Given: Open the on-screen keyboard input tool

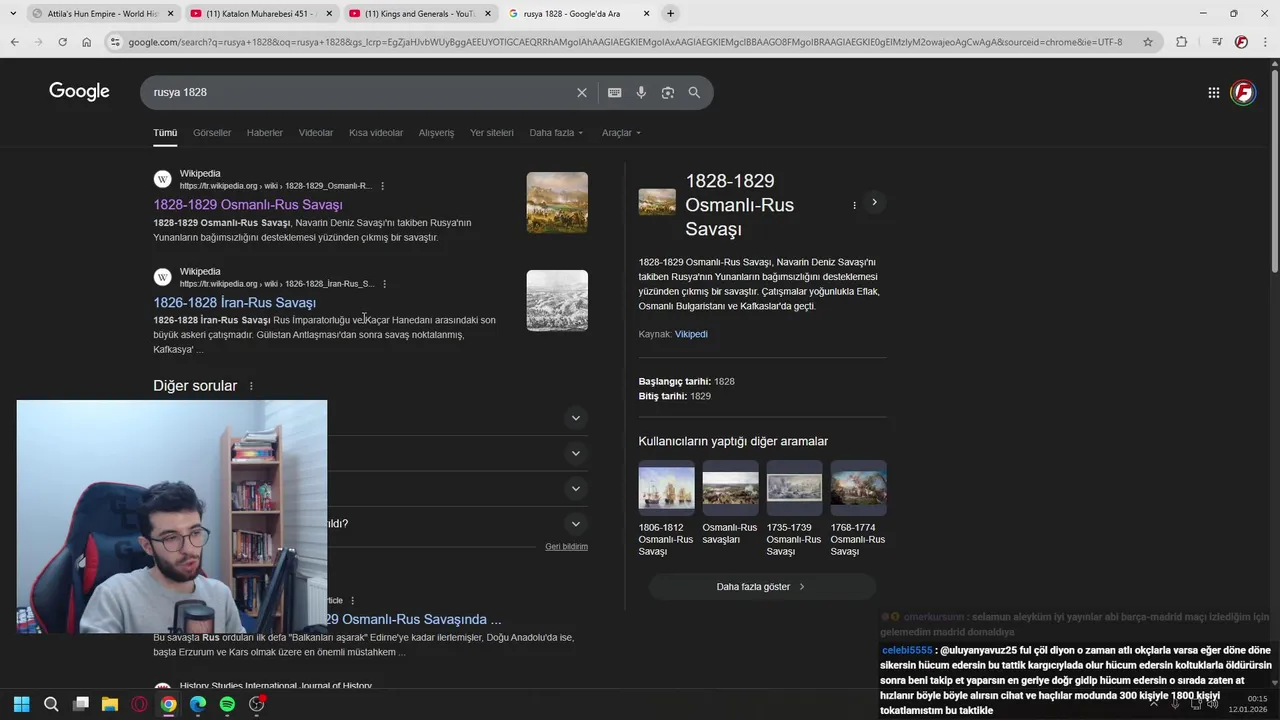Looking at the screenshot, I should click(x=615, y=92).
